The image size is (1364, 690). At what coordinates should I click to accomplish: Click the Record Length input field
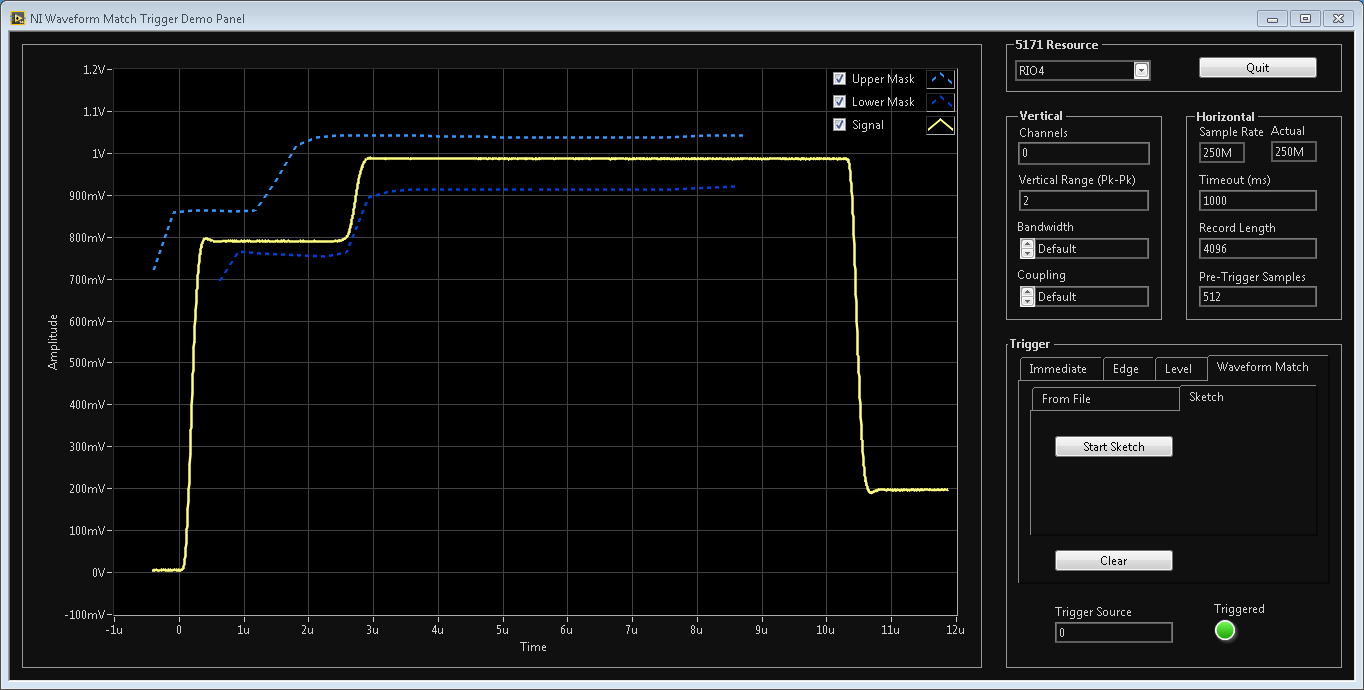(1257, 248)
